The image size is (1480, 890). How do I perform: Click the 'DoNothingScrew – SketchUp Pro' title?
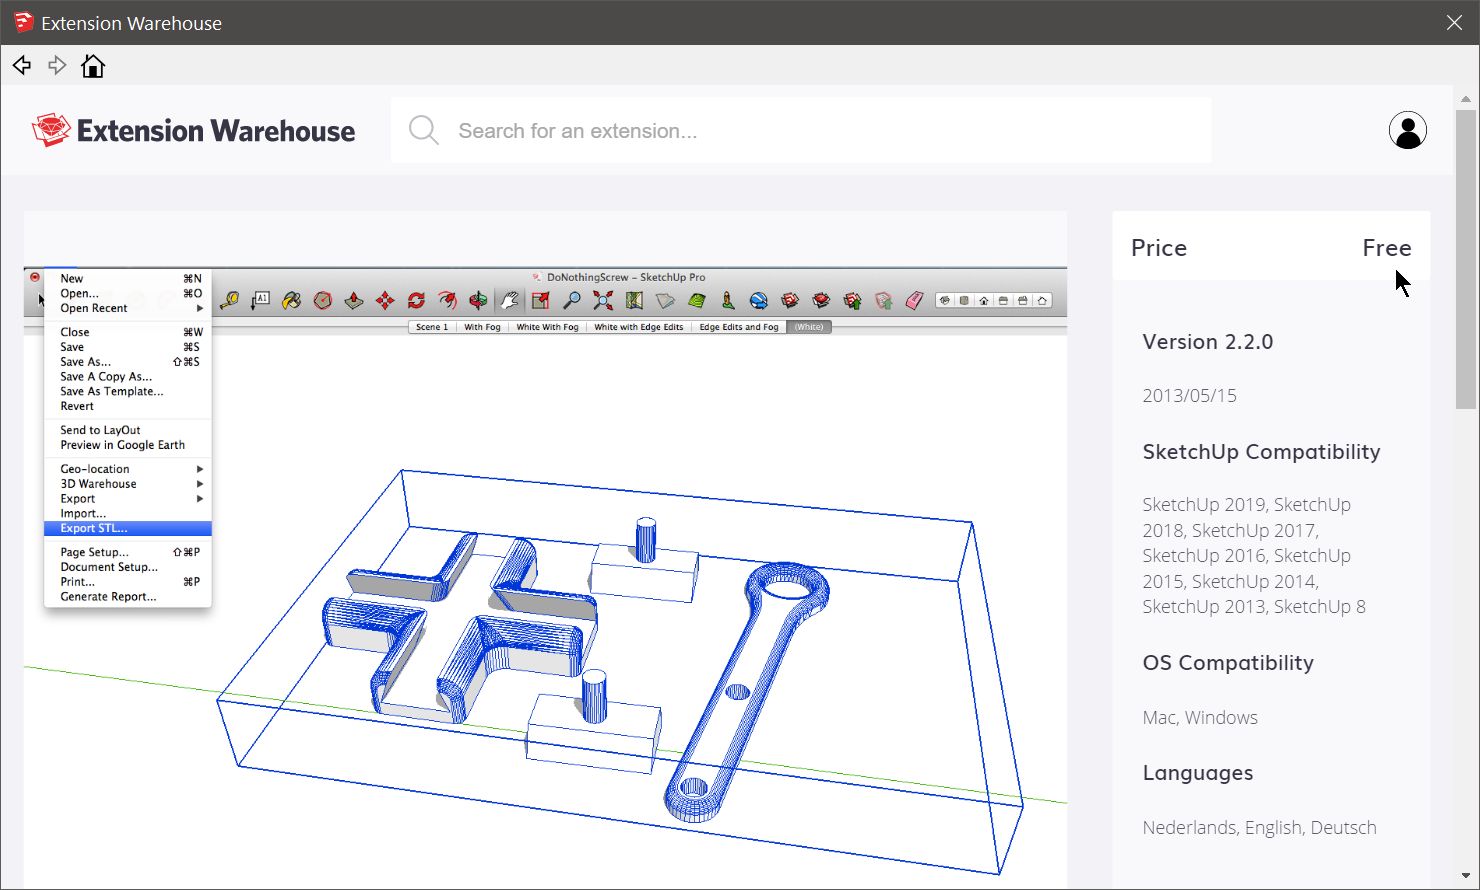(626, 277)
